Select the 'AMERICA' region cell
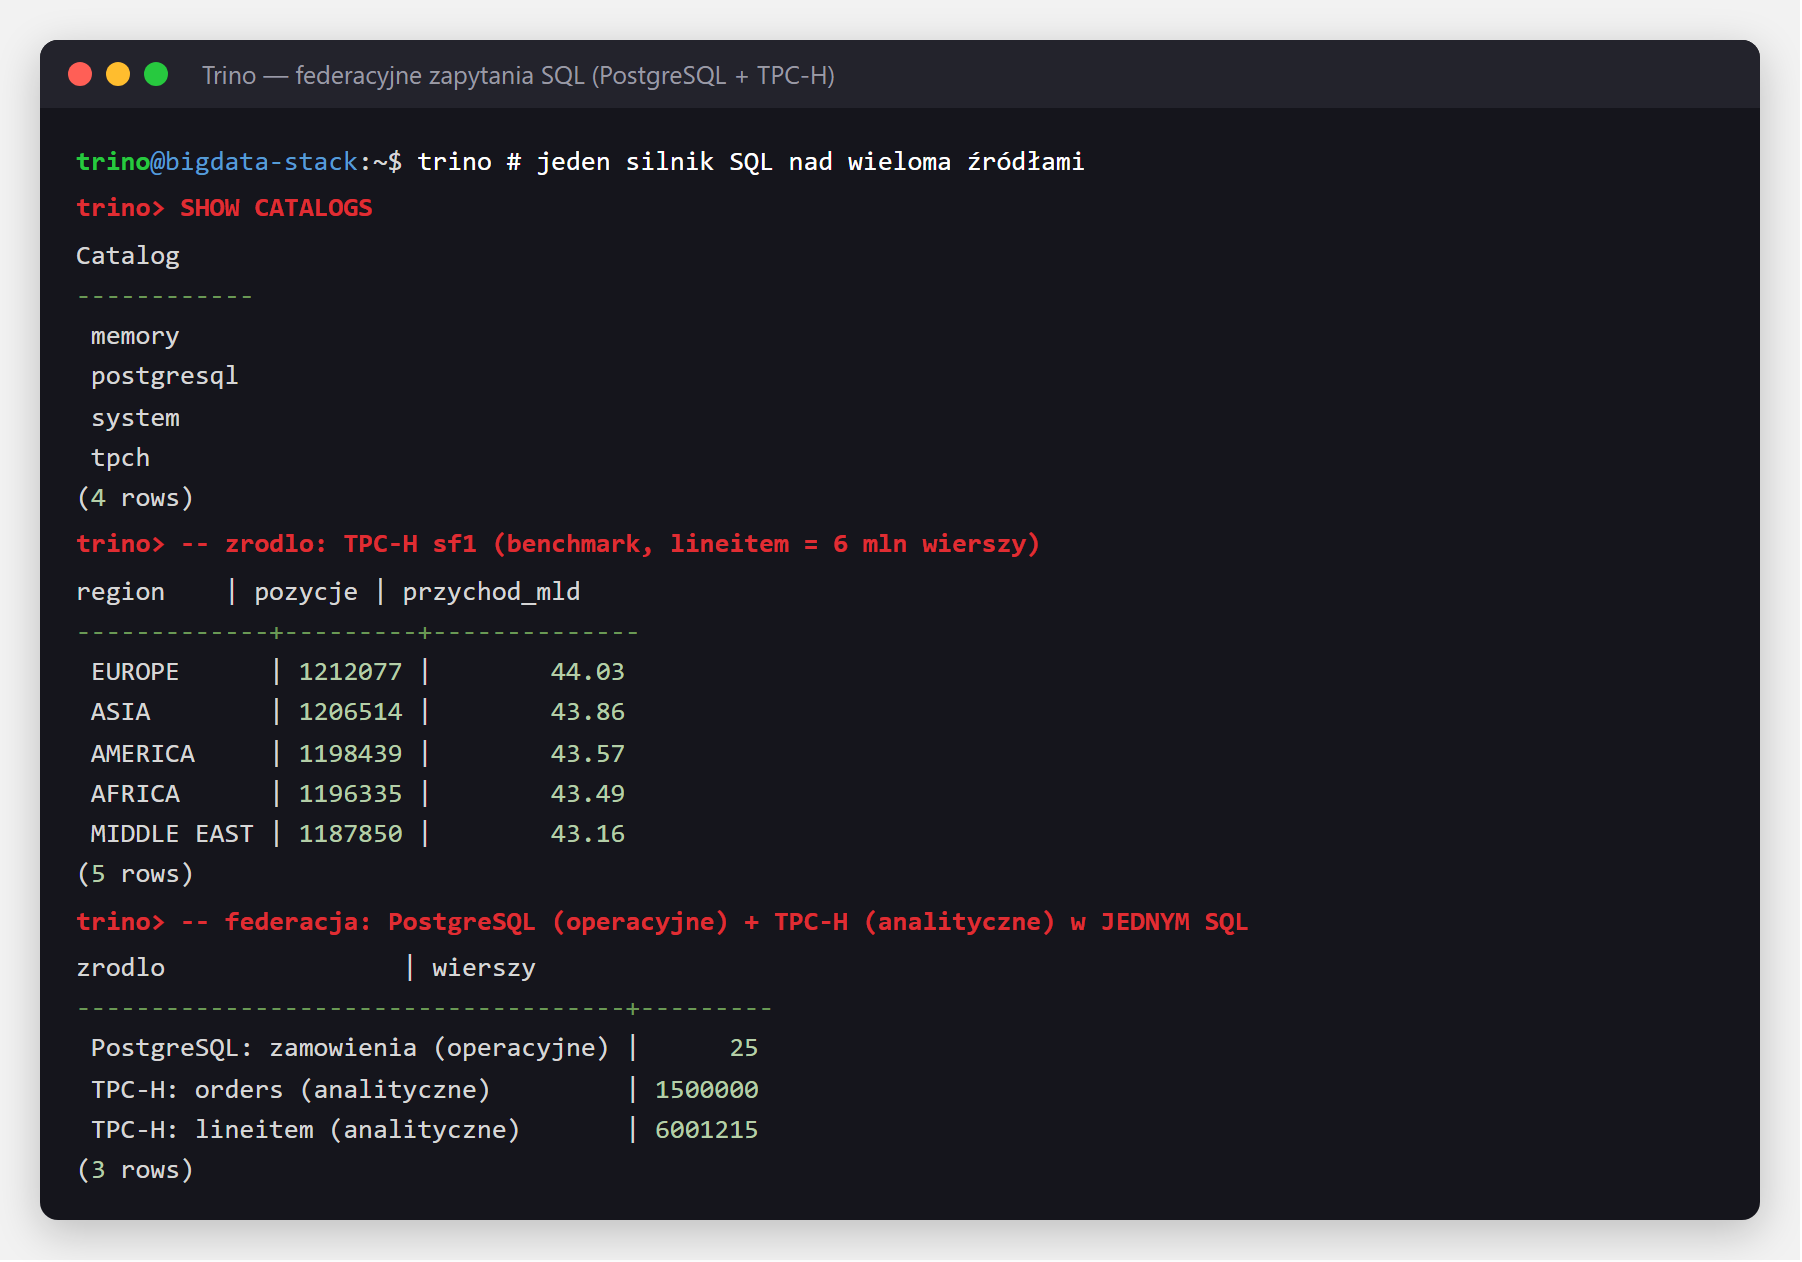 click(143, 754)
